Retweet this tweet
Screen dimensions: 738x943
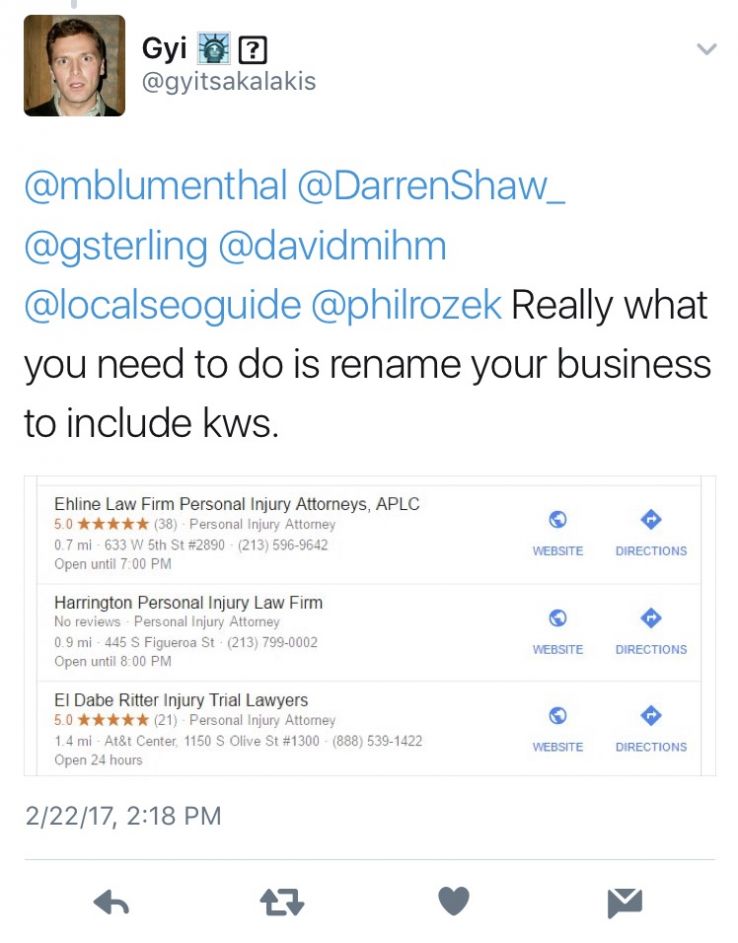pos(282,902)
